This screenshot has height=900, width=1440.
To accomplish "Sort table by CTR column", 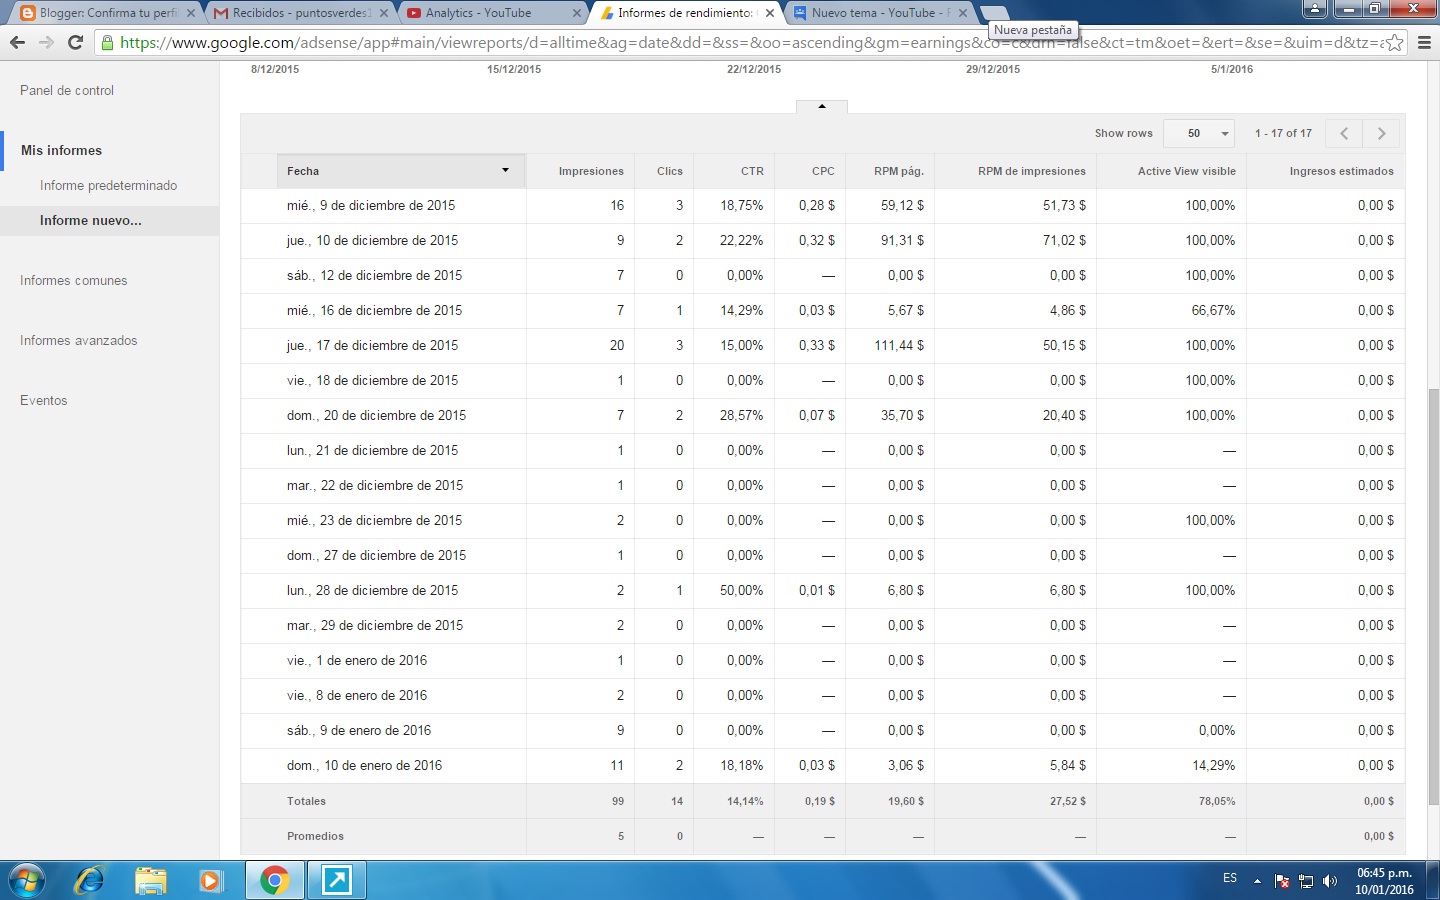I will [x=752, y=171].
